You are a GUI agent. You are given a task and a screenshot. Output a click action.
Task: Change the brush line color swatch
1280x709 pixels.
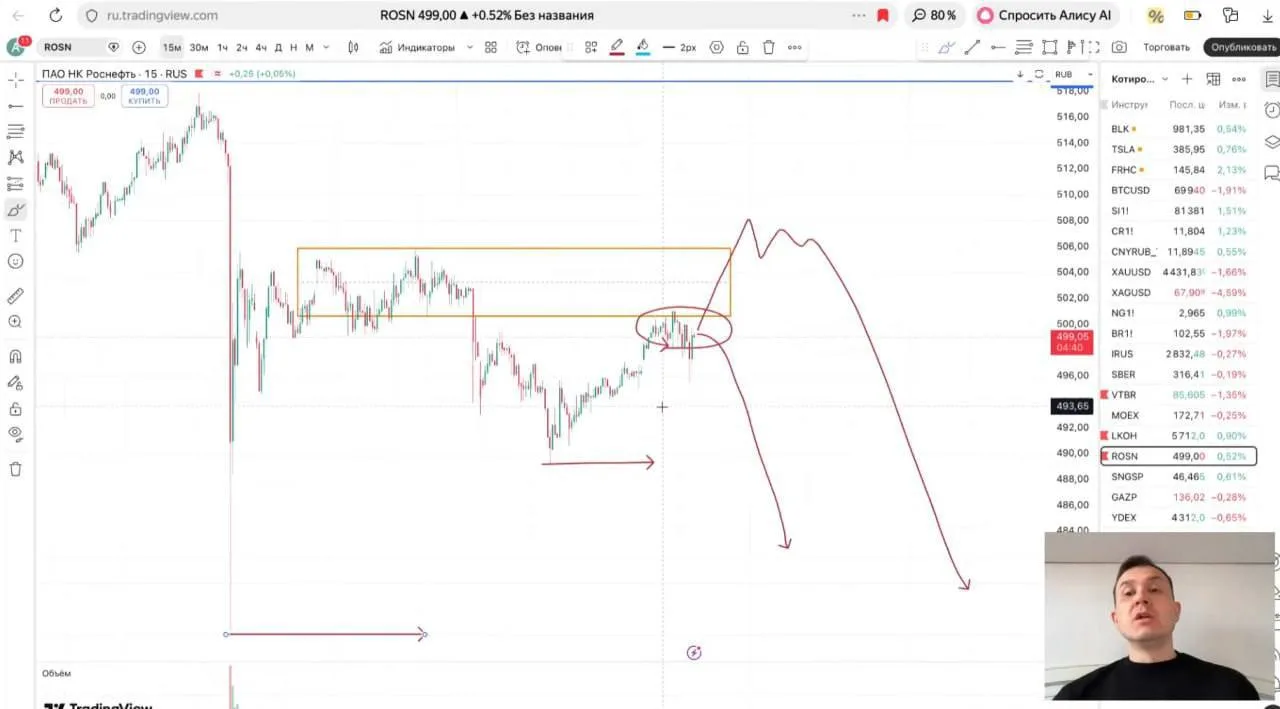[617, 47]
